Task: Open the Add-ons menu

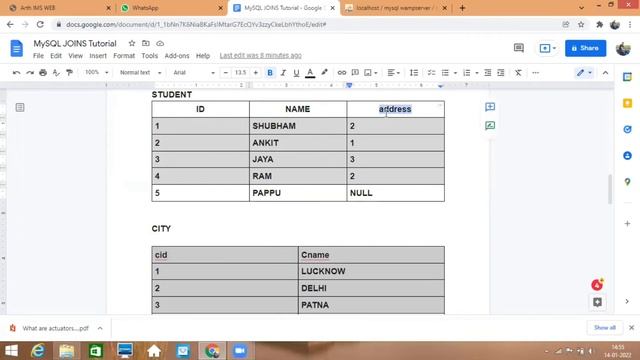Action: 177,56
